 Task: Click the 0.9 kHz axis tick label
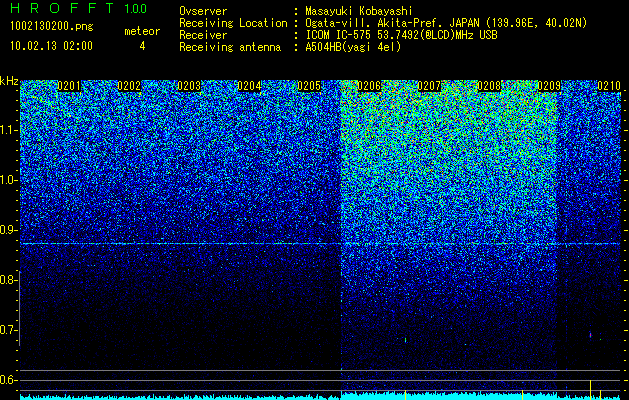coord(8,230)
